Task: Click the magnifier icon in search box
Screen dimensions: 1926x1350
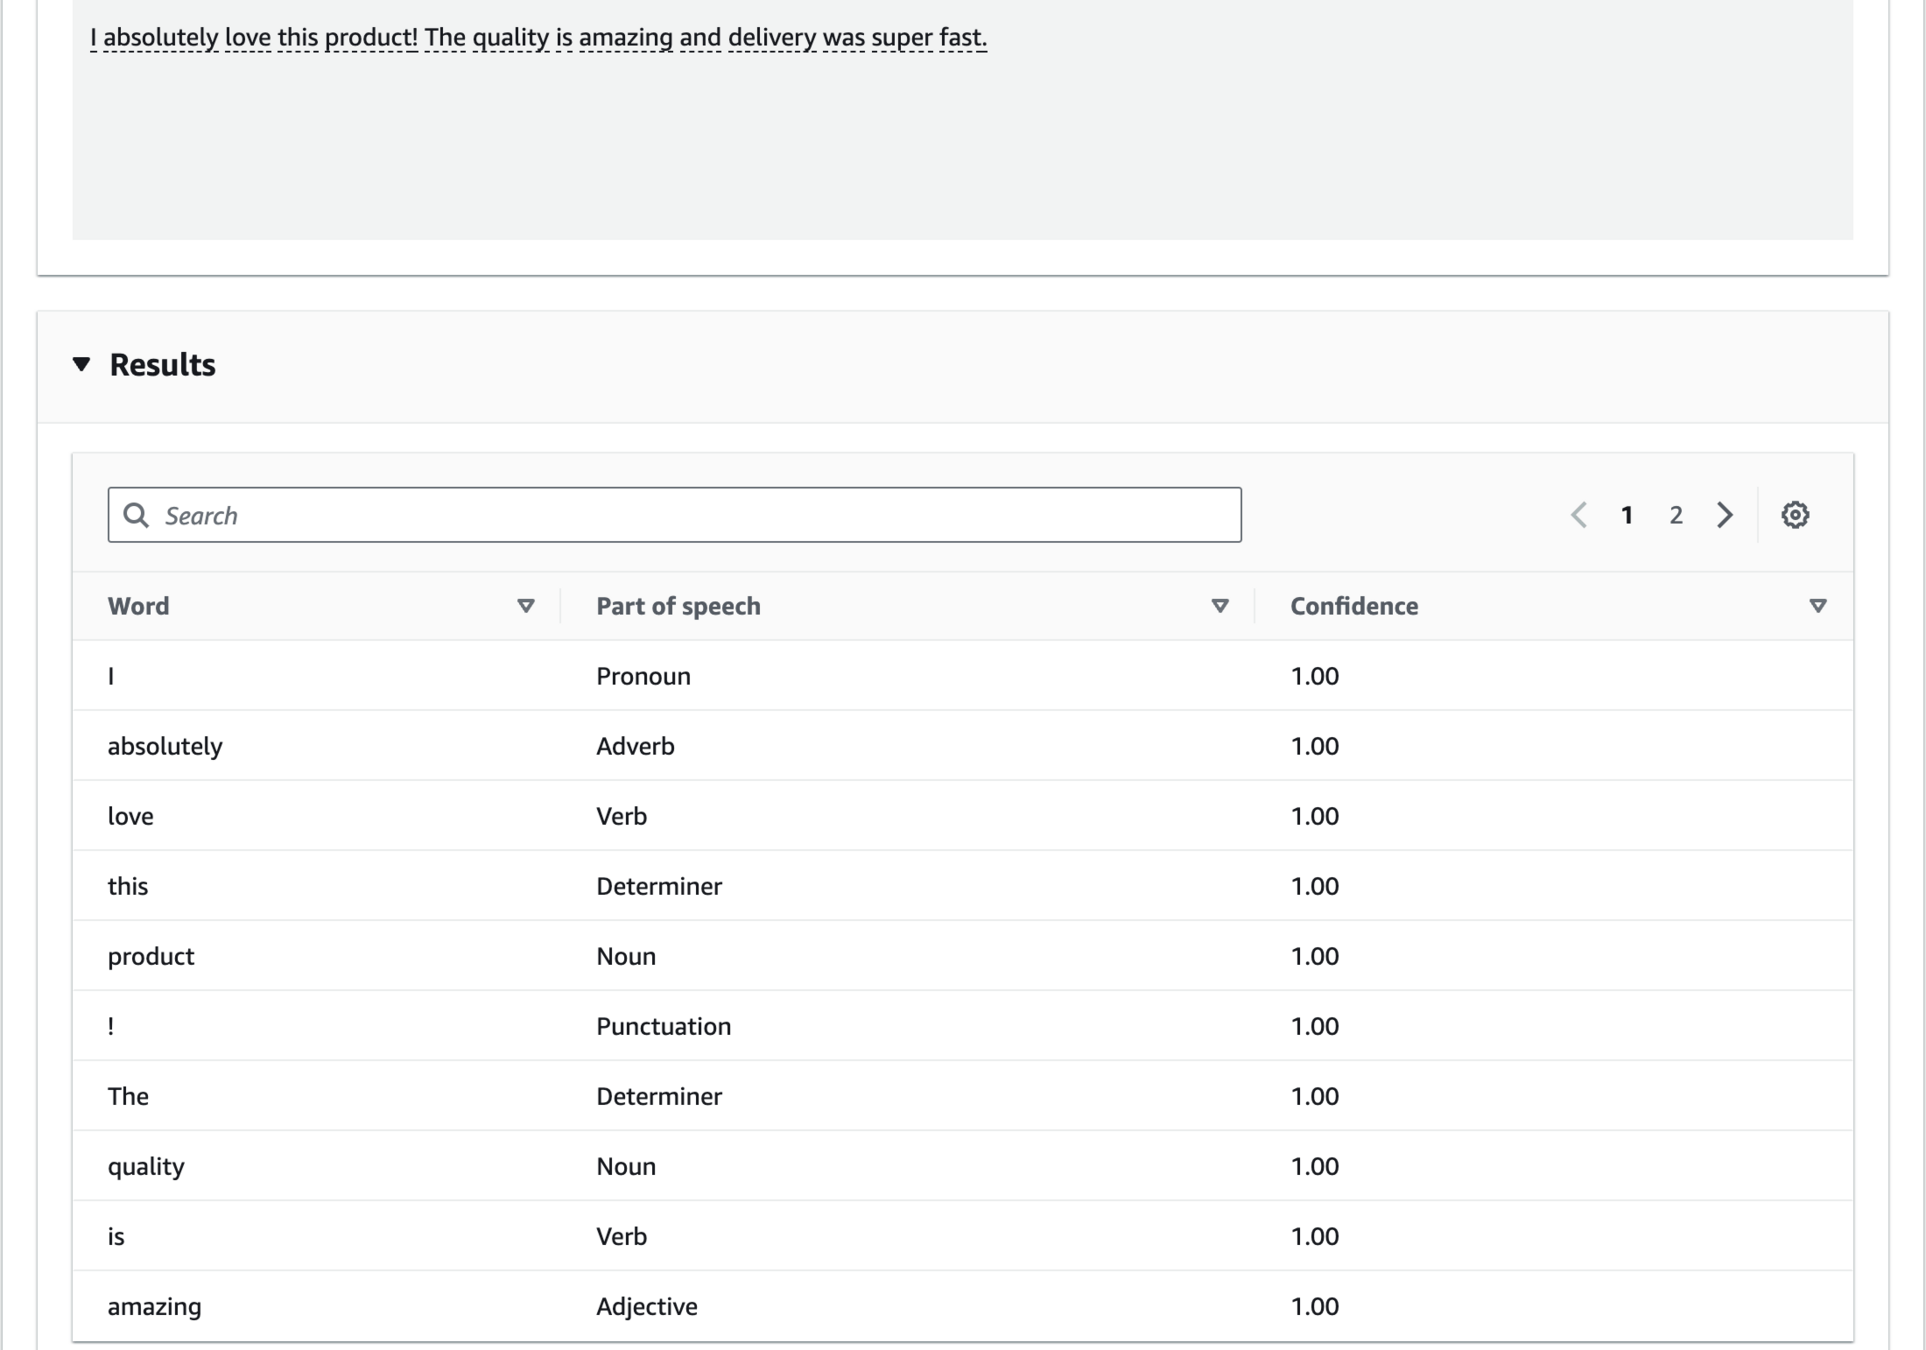Action: coord(136,515)
